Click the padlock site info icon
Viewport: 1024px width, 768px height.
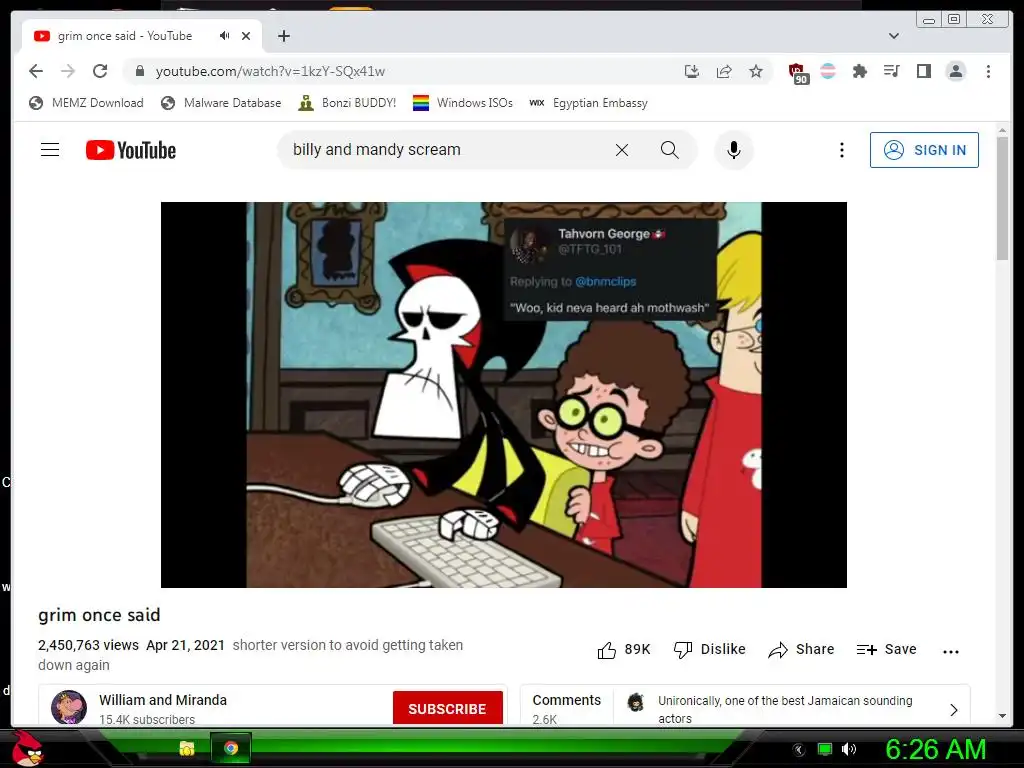pos(140,71)
